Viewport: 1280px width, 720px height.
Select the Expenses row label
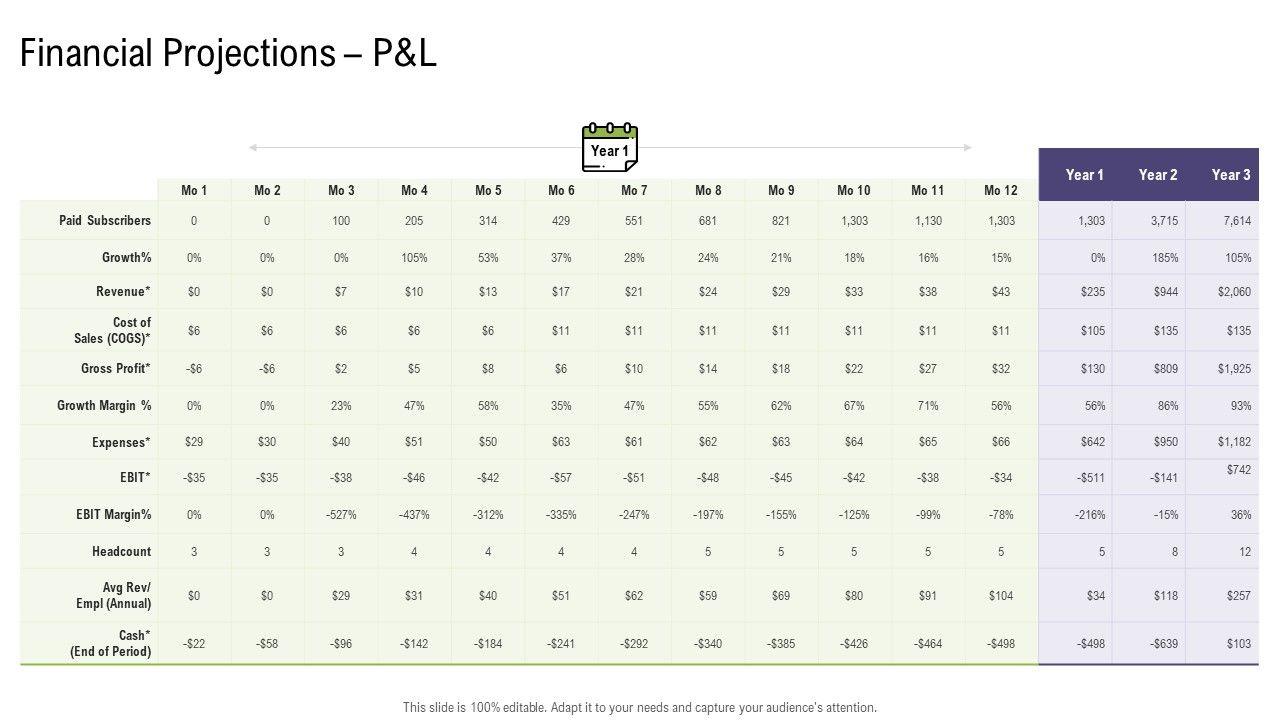tap(120, 442)
